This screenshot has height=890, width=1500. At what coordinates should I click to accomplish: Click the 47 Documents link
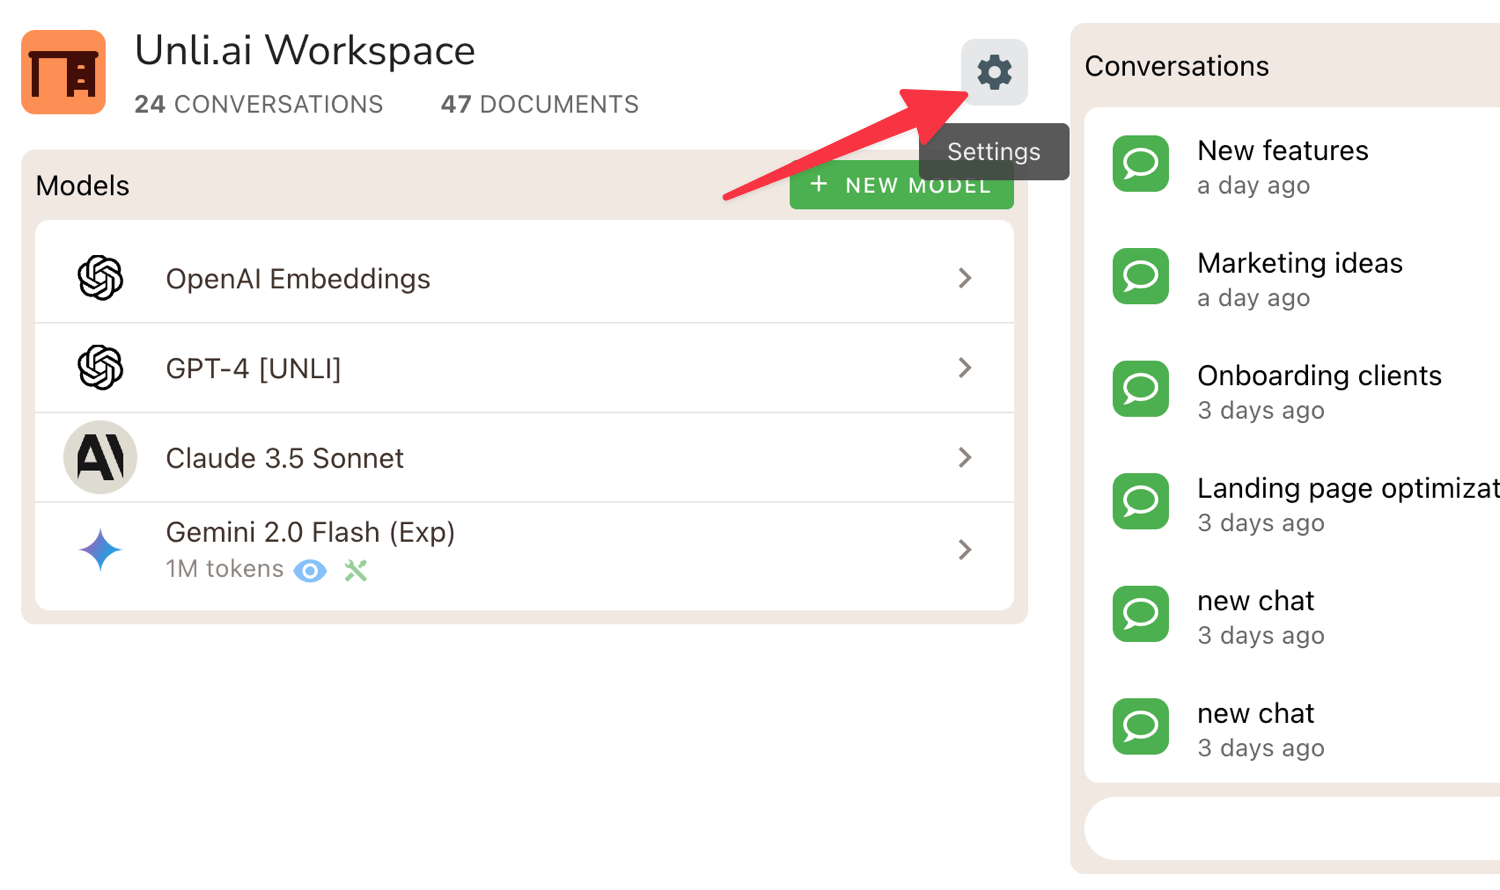coord(539,104)
